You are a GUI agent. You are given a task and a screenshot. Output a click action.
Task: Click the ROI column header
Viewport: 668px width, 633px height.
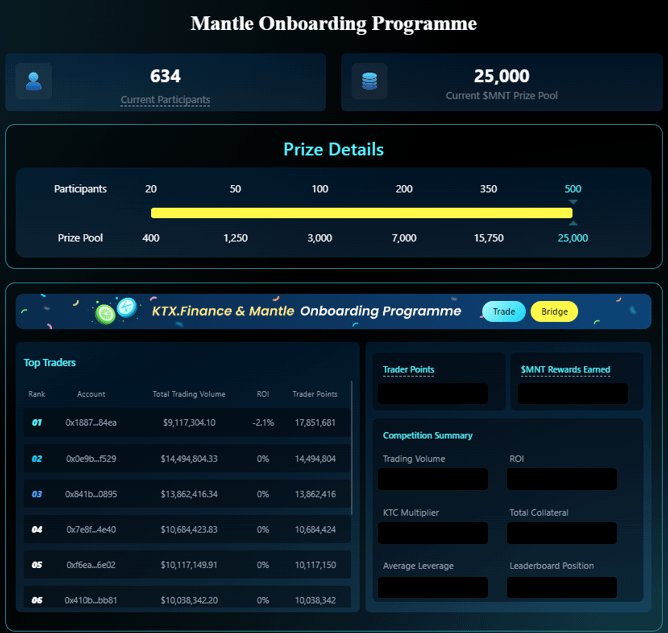click(x=263, y=394)
